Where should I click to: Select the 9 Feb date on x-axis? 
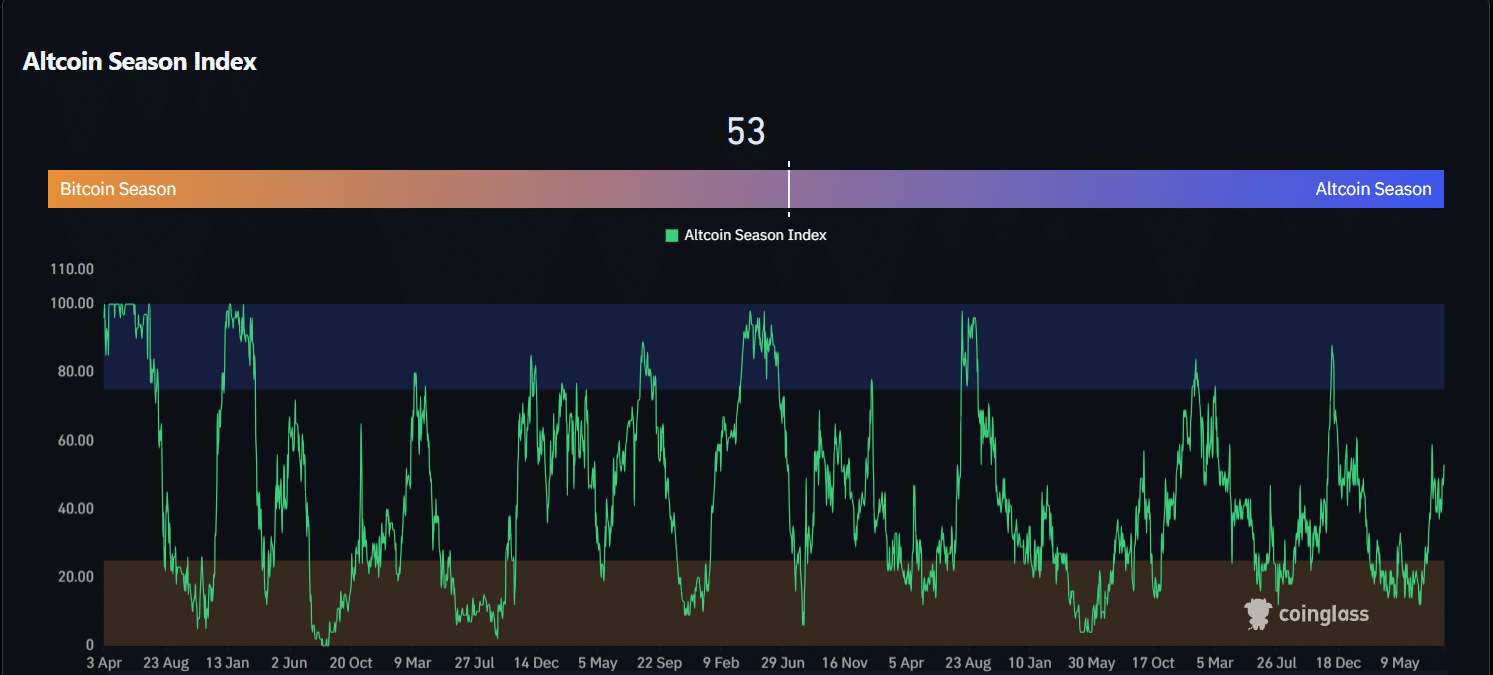click(722, 663)
